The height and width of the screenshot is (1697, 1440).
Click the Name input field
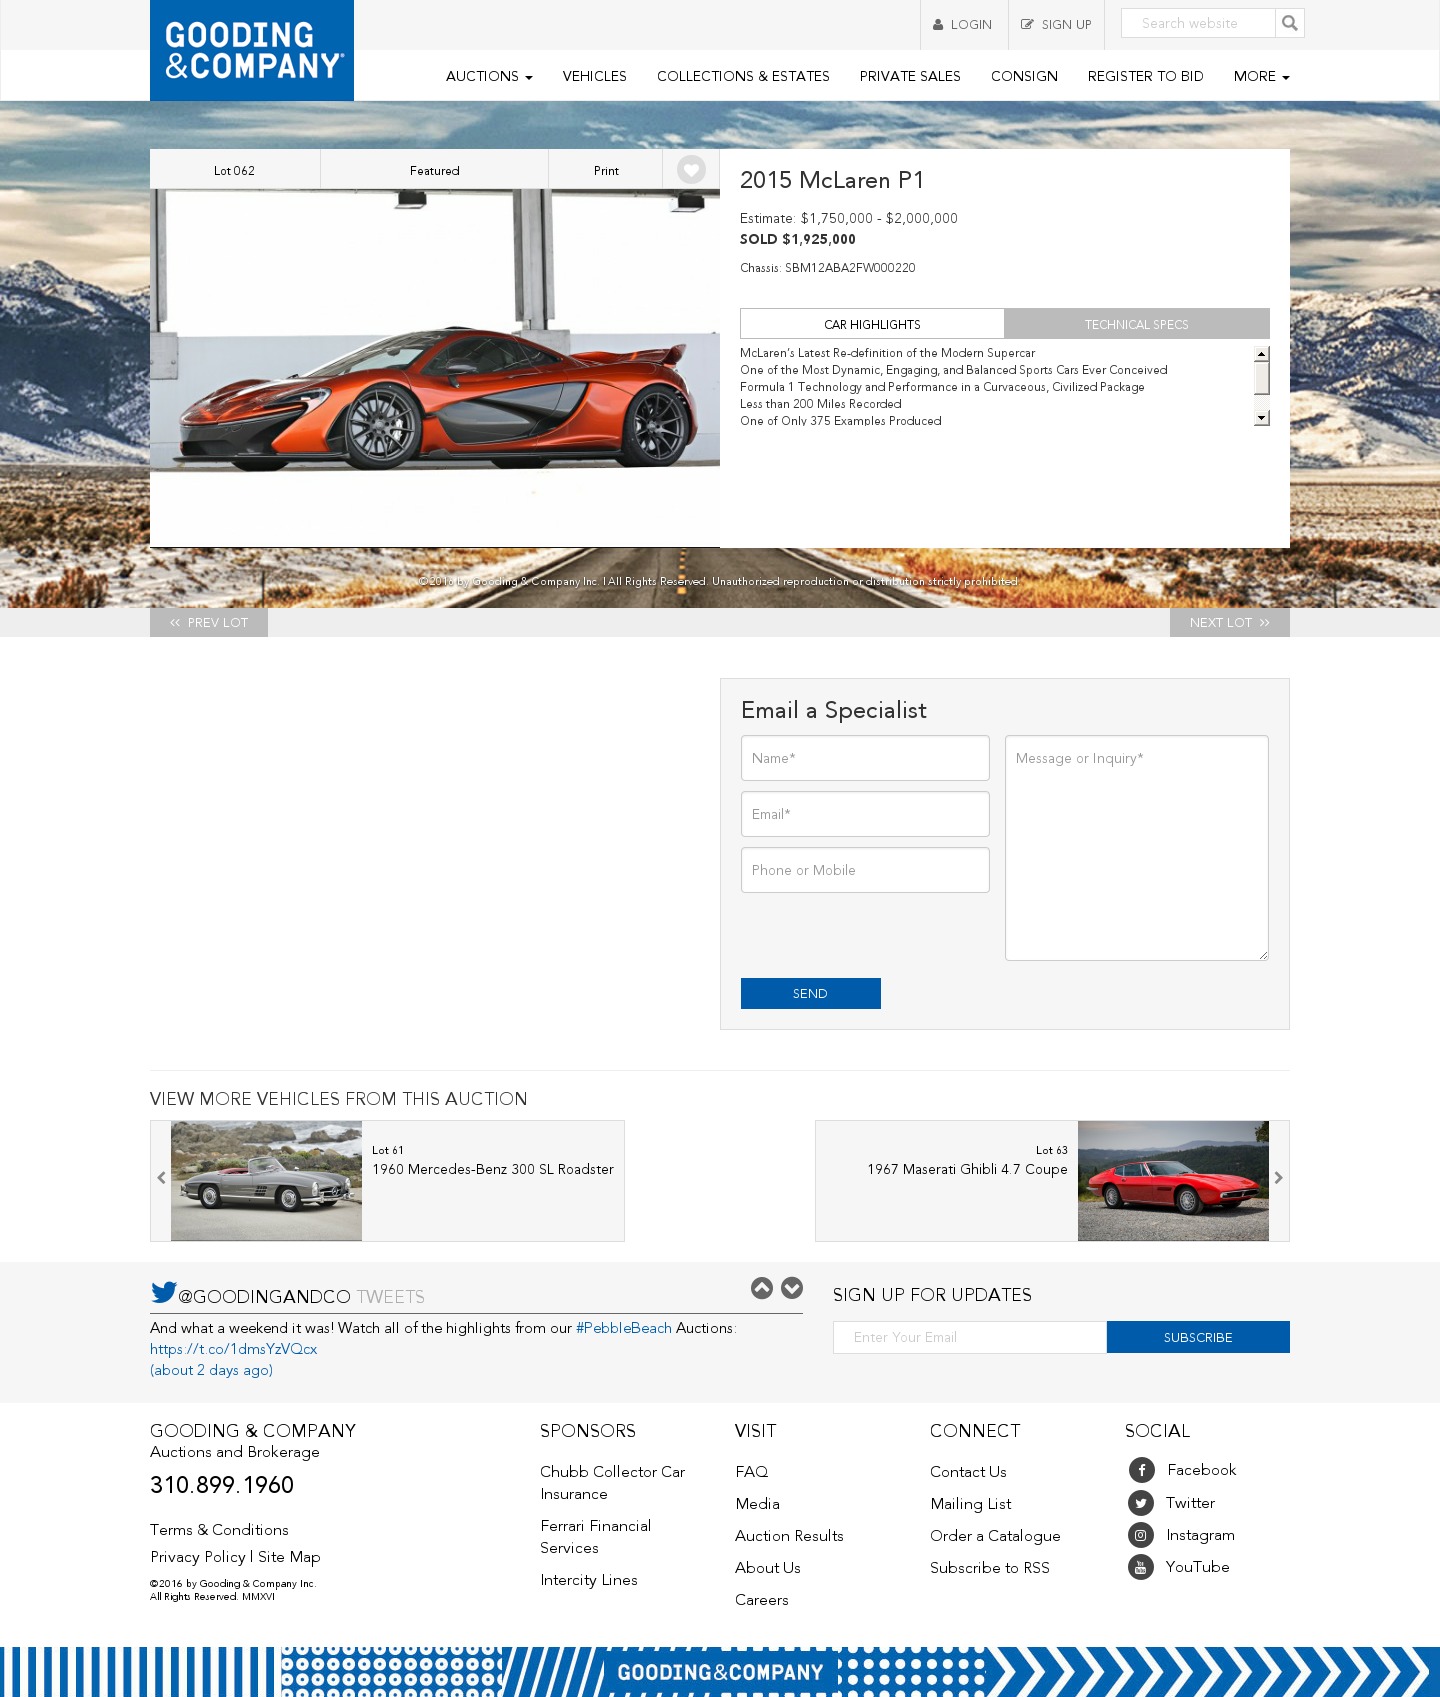(x=865, y=758)
